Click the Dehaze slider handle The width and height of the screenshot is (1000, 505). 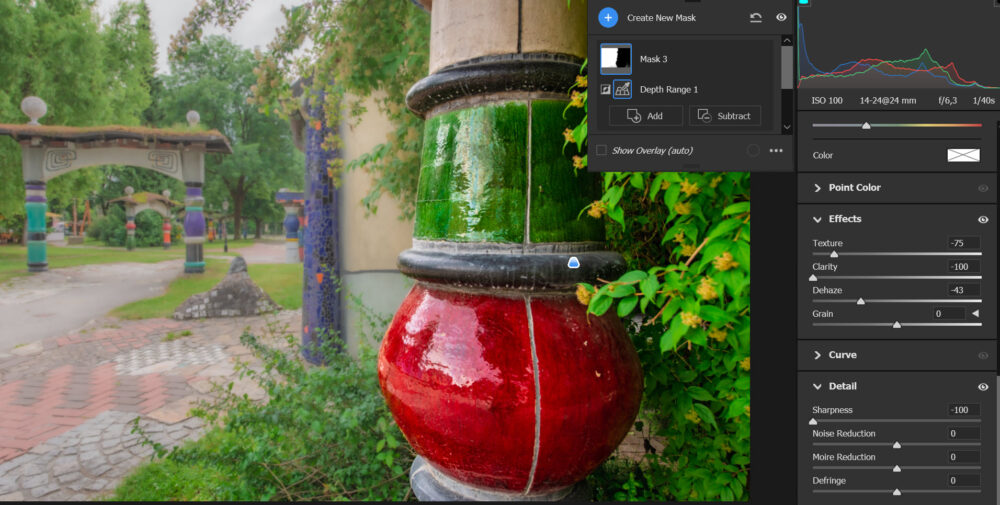click(860, 301)
